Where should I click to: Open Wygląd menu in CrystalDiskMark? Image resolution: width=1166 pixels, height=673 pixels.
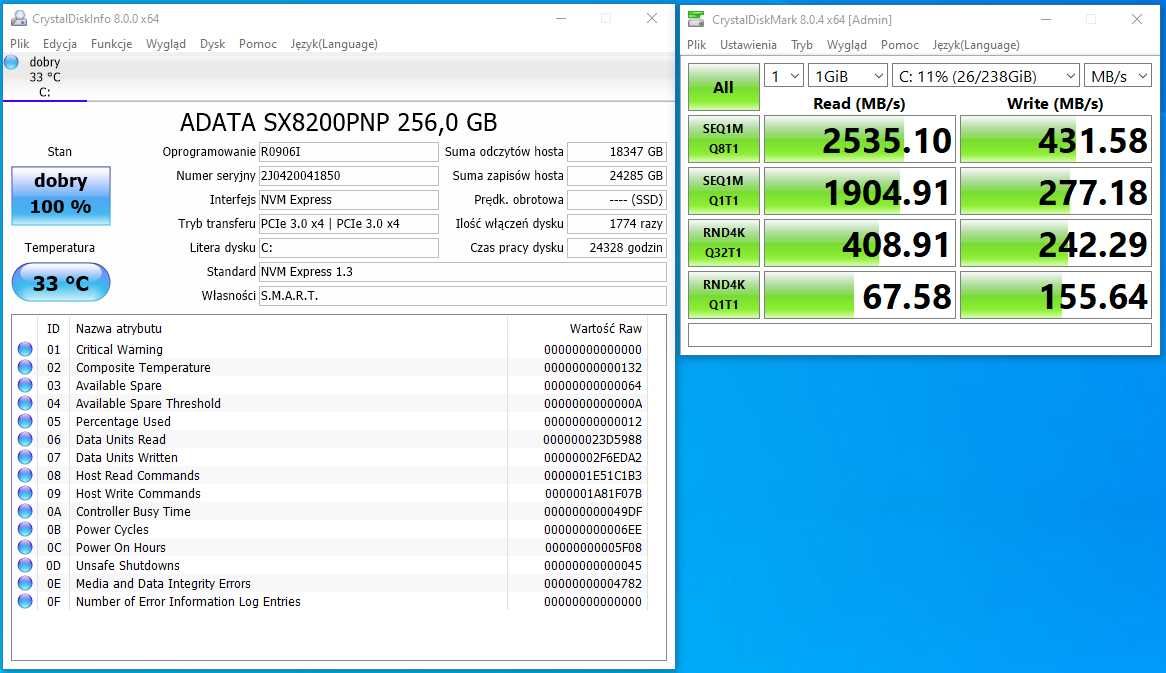pyautogui.click(x=847, y=45)
